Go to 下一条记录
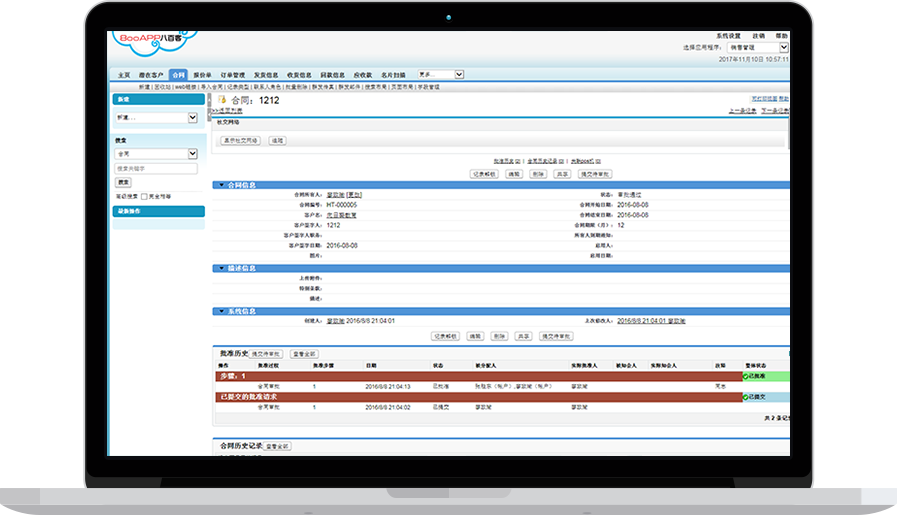897x515 pixels. pos(775,111)
